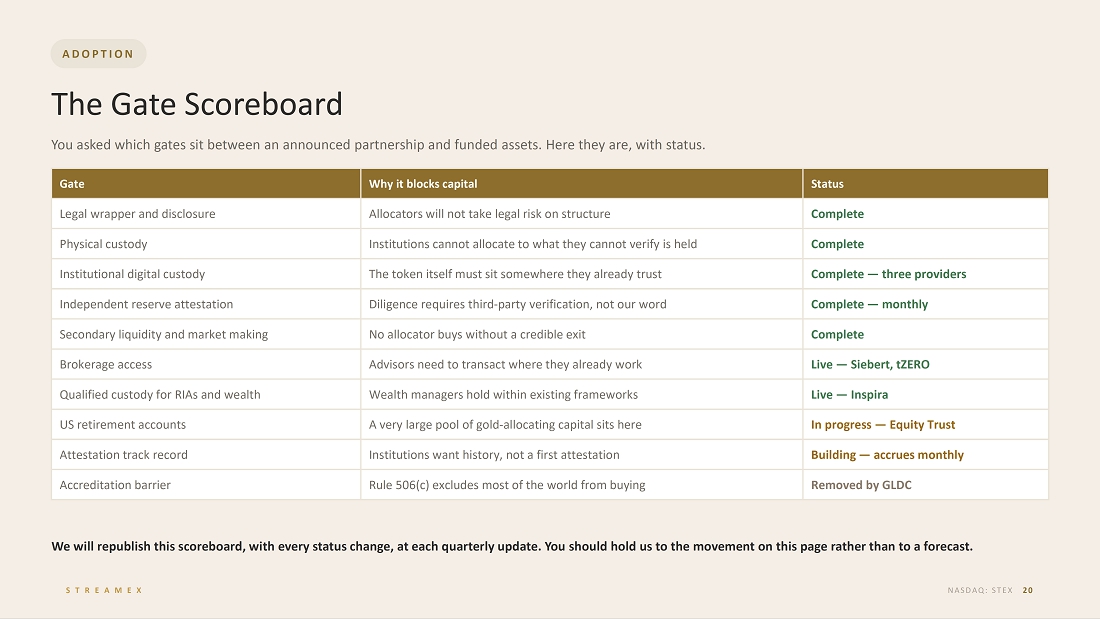Click the Removed by GLDC status
Viewport: 1100px width, 619px height.
coord(861,486)
